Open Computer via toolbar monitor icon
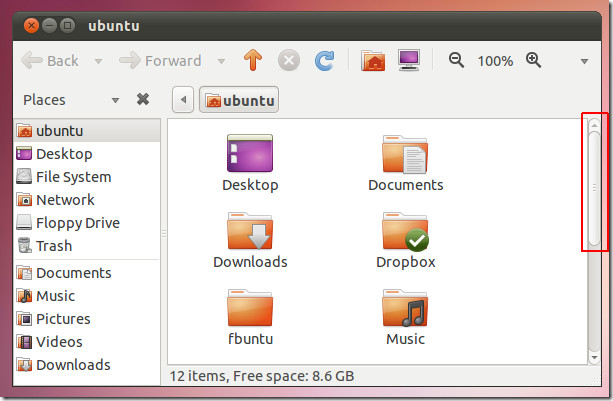This screenshot has width=613, height=401. [408, 61]
